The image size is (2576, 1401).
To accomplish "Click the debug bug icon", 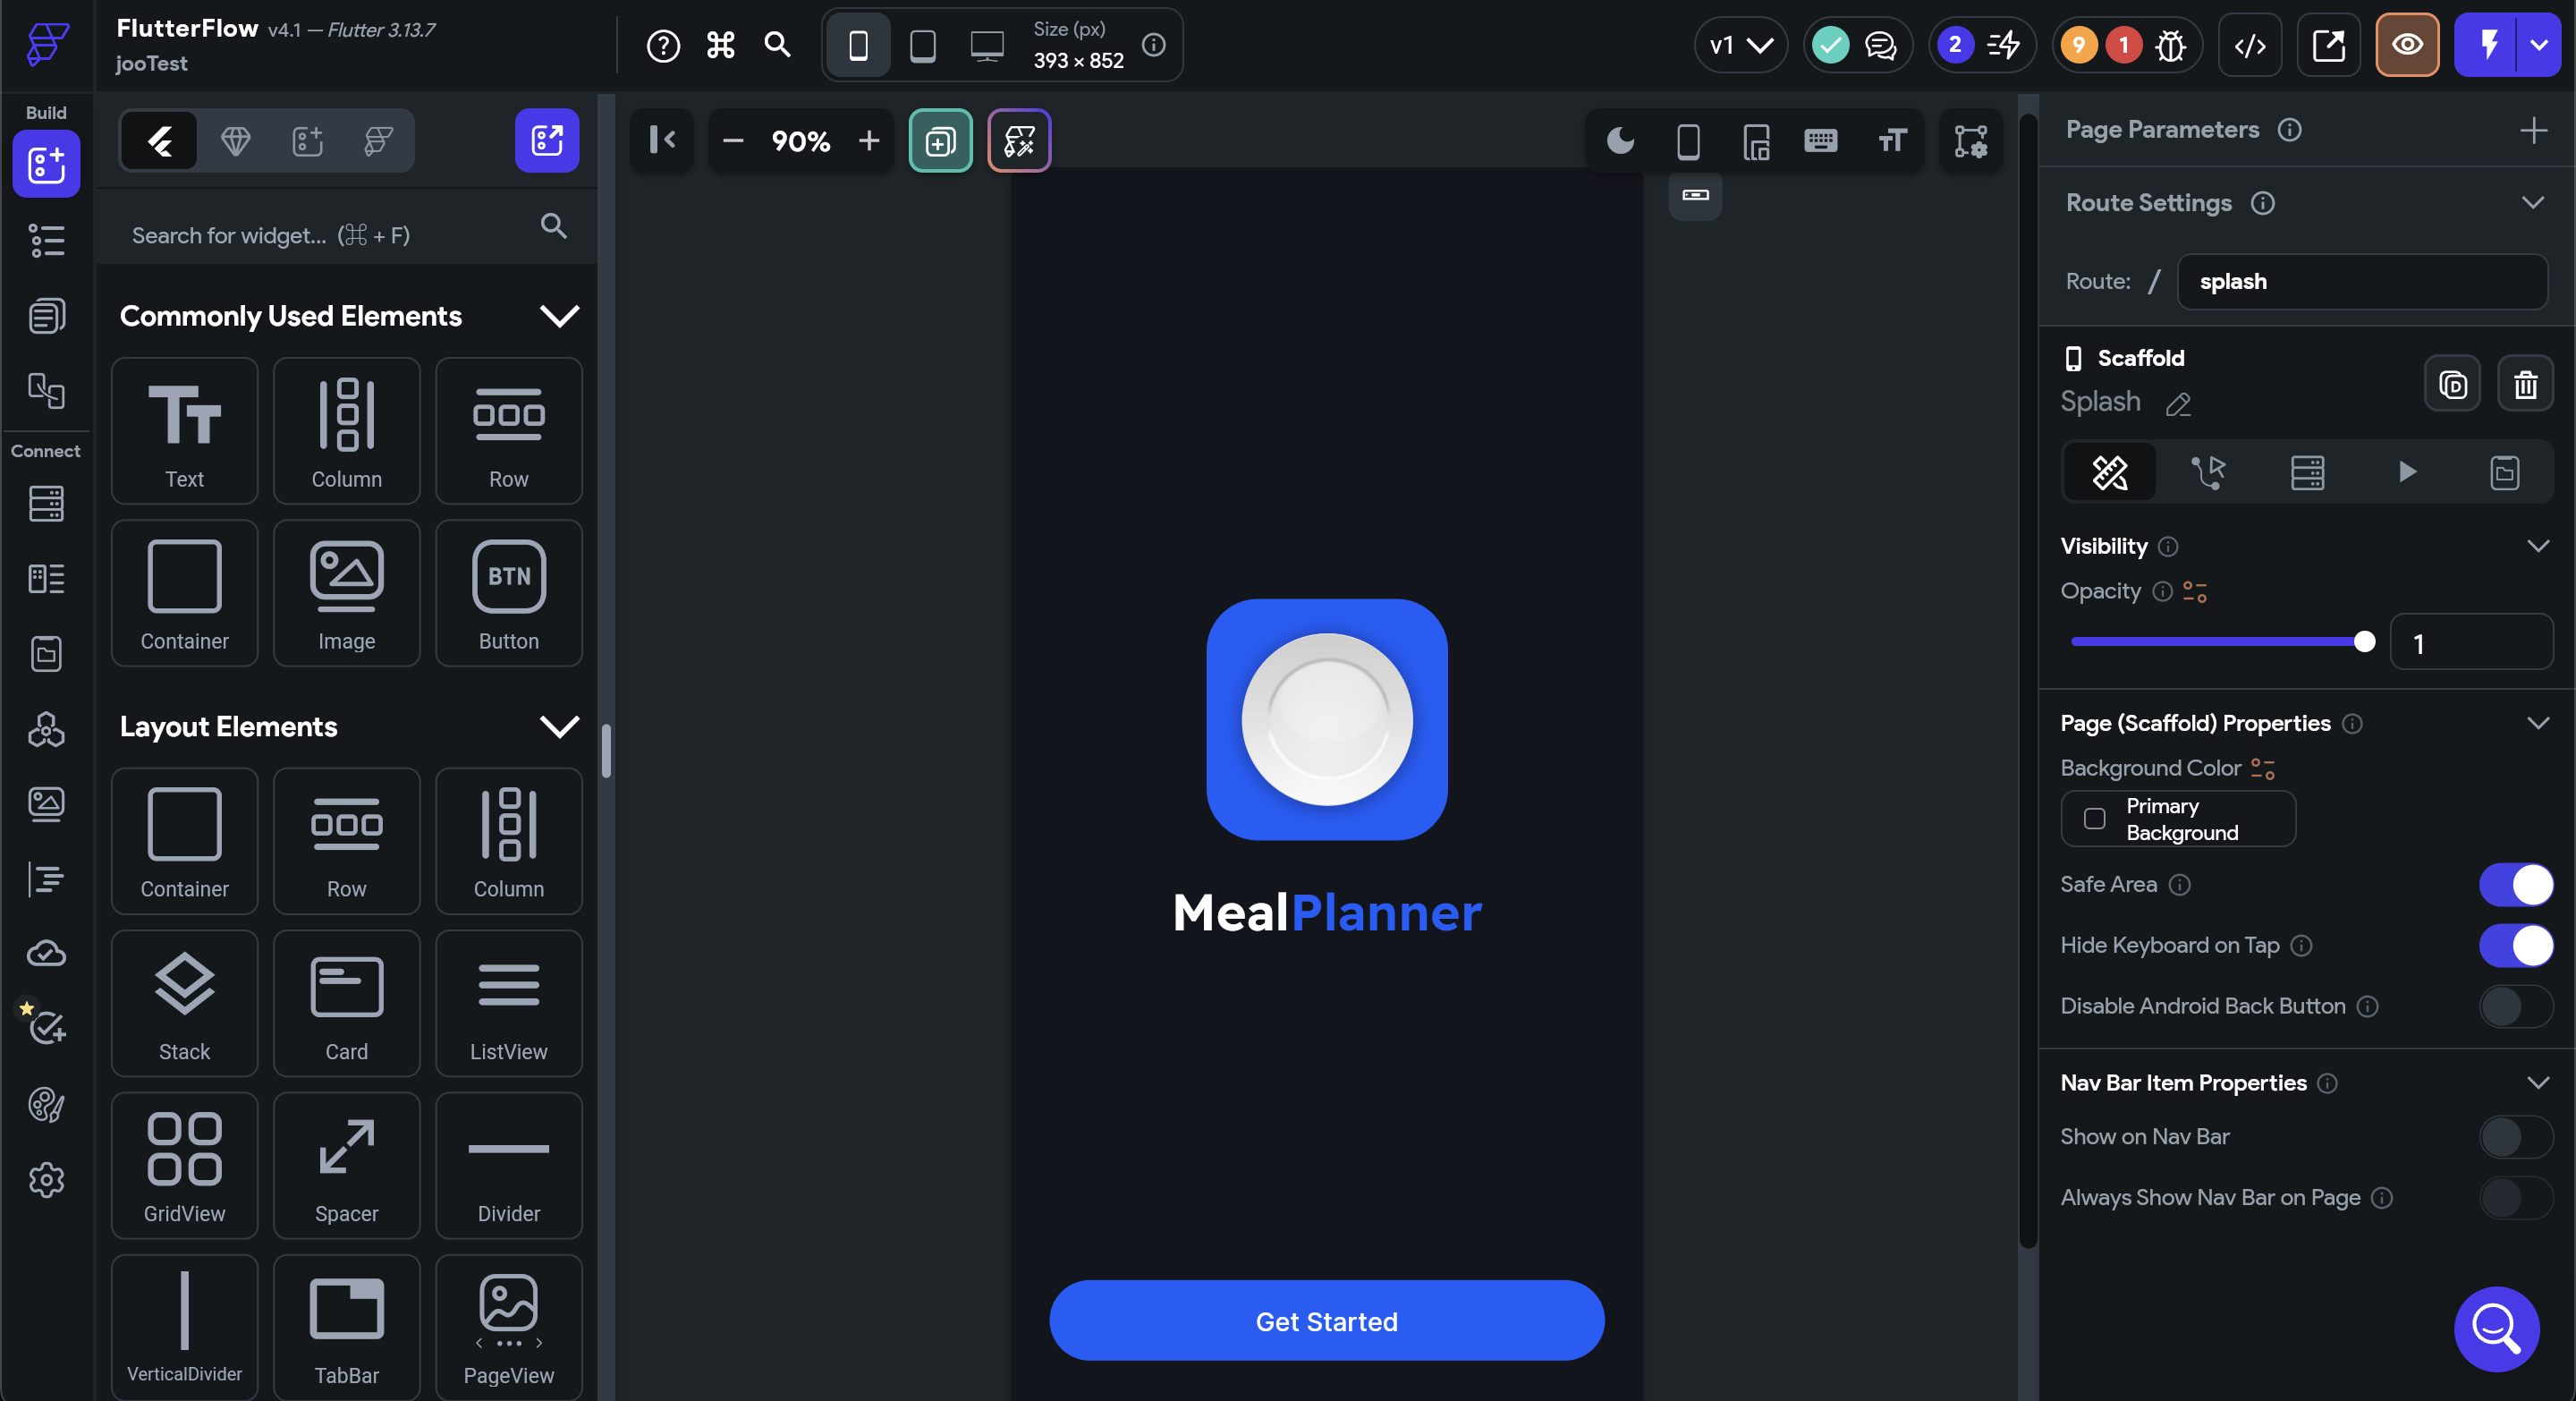I will (2170, 45).
